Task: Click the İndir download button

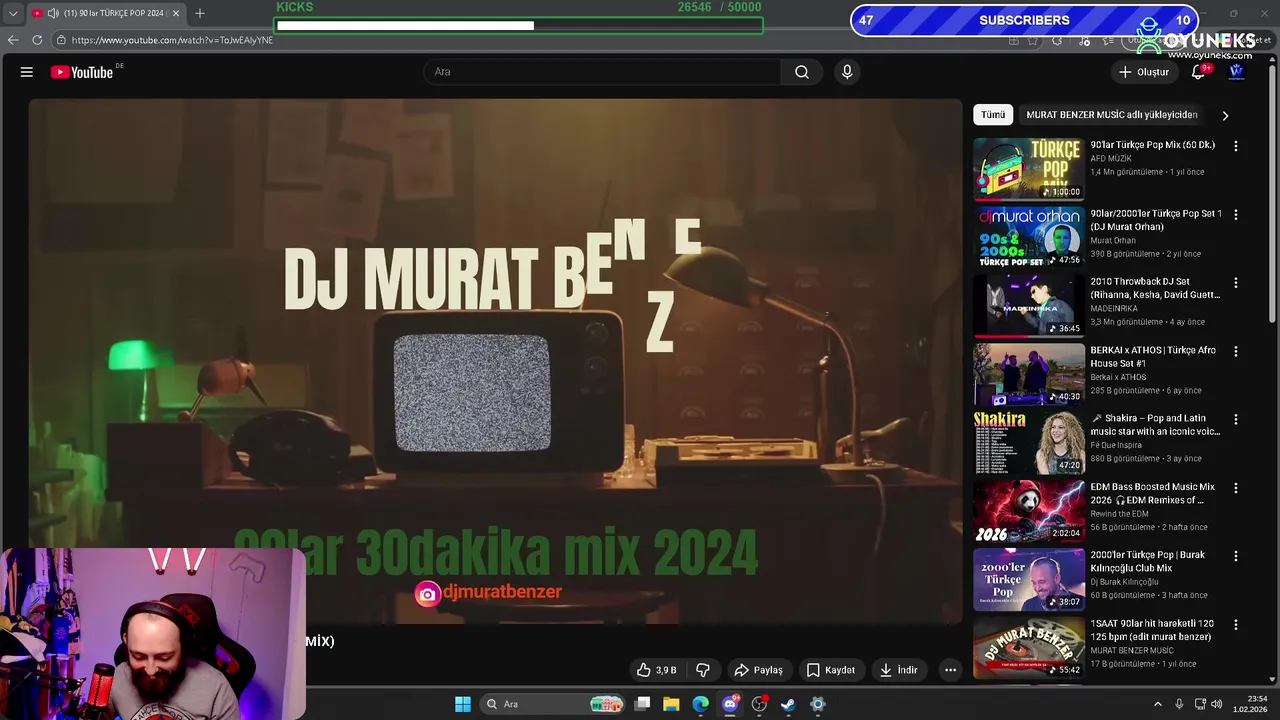Action: 898,670
